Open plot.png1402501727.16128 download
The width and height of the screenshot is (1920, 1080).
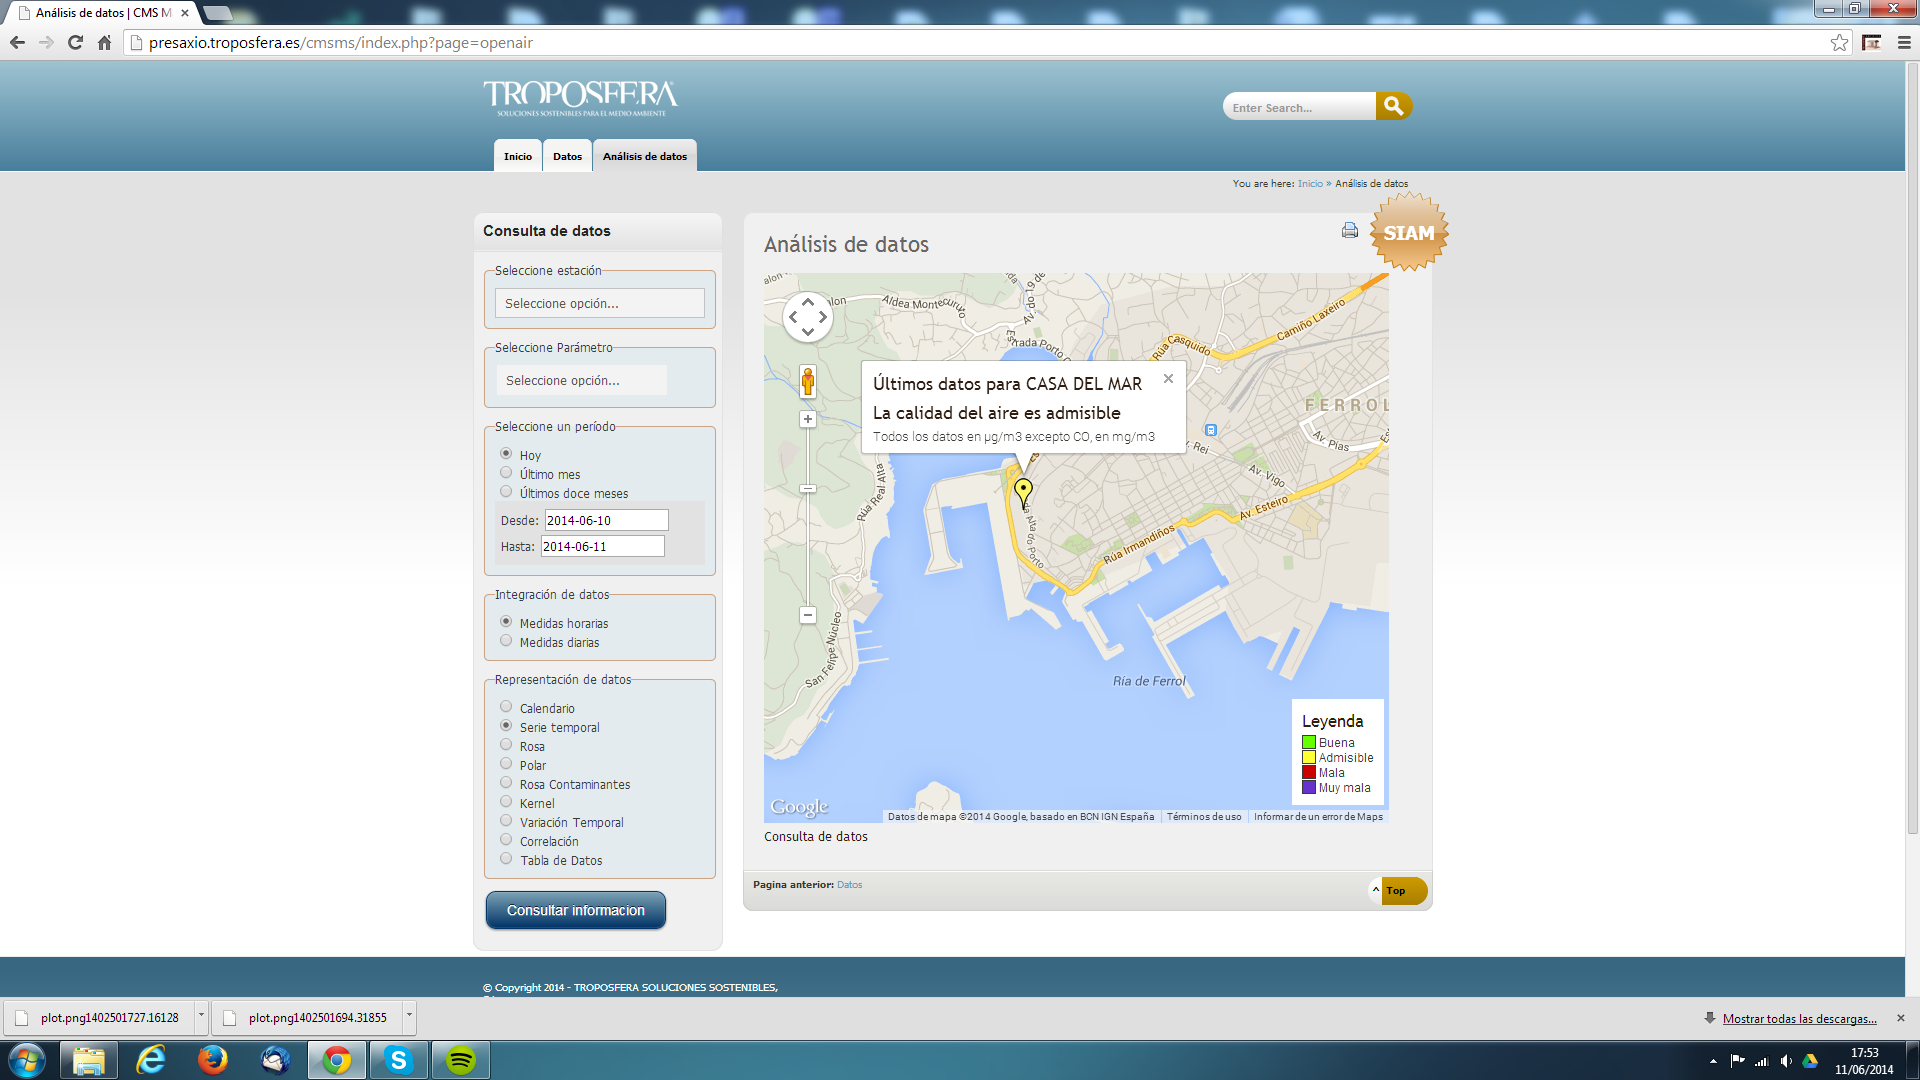(98, 1018)
